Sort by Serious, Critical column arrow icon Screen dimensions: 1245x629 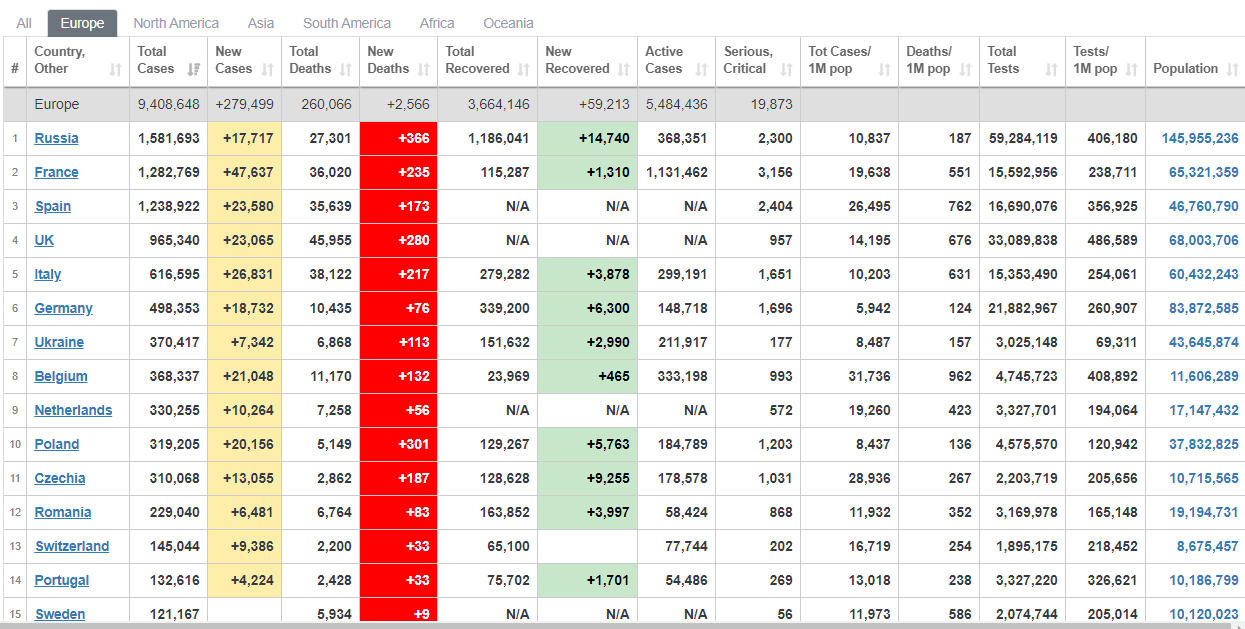(786, 69)
